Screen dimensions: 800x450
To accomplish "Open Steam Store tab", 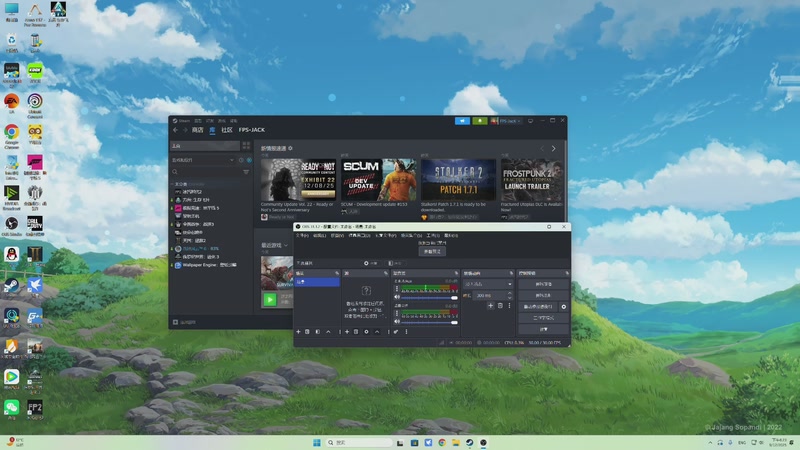I will point(197,130).
